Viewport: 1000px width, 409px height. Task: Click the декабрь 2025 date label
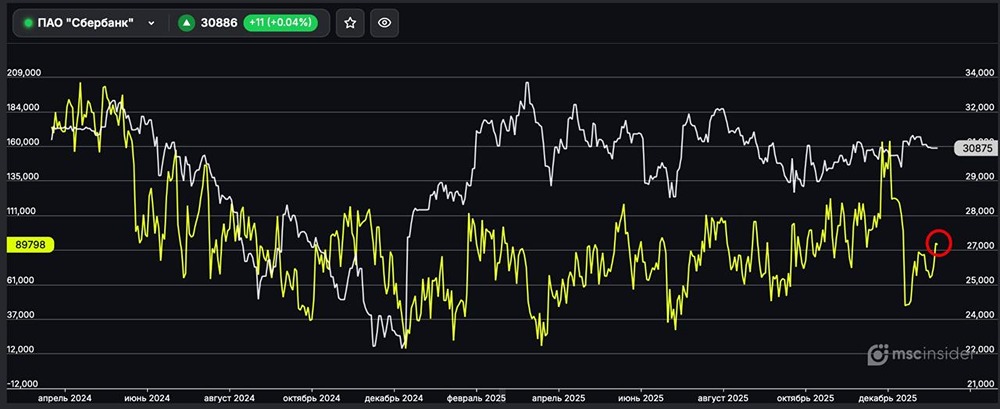tap(888, 398)
